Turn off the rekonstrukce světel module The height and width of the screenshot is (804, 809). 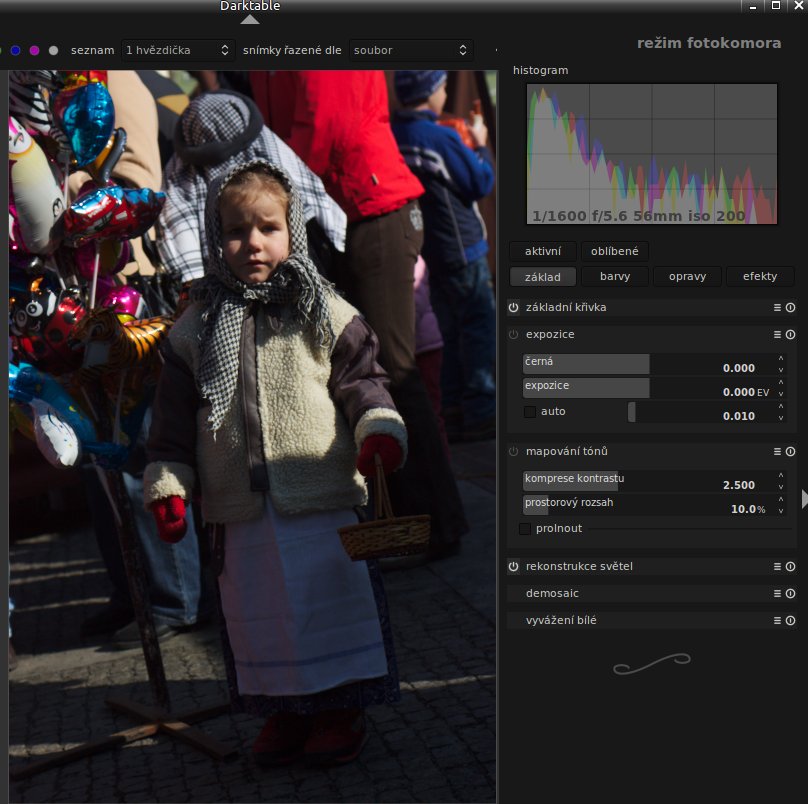(x=514, y=567)
